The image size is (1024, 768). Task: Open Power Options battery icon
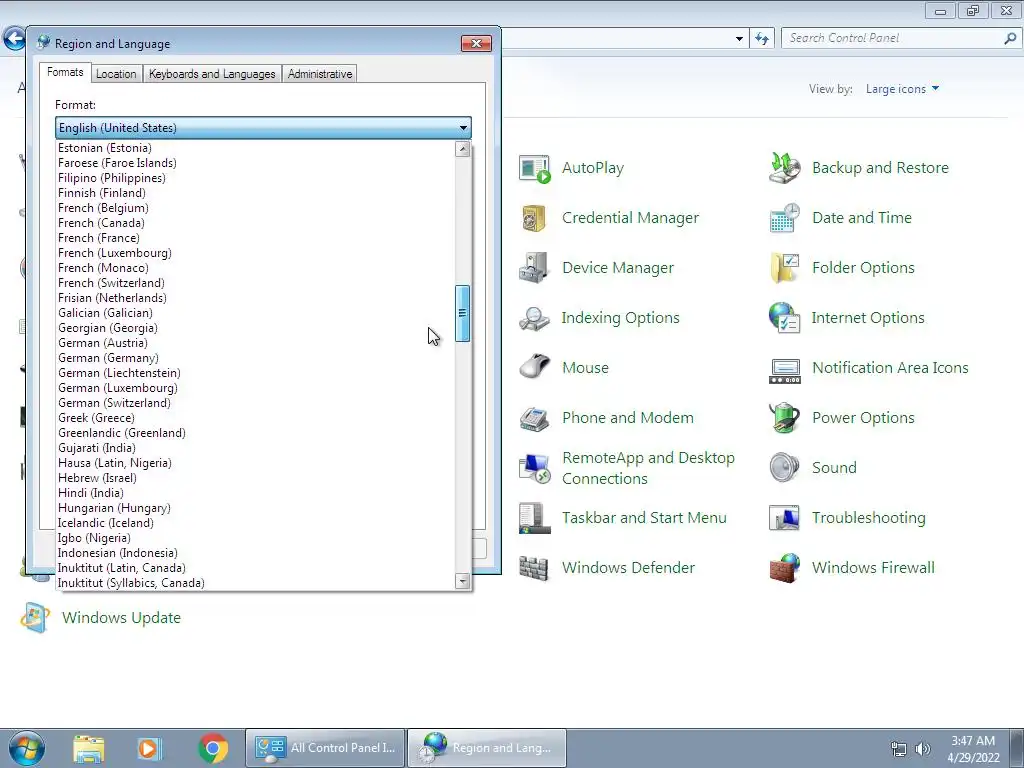coord(784,418)
